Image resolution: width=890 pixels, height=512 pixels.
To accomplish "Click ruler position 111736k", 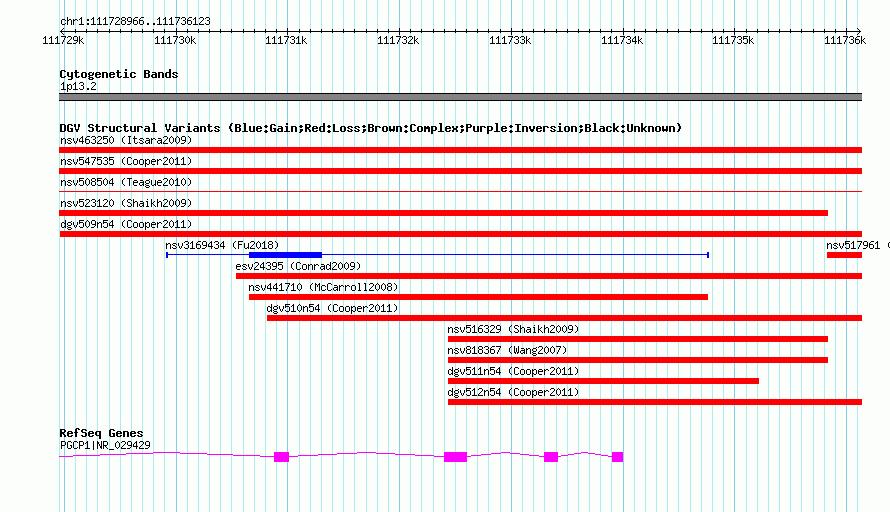I will pos(845,40).
